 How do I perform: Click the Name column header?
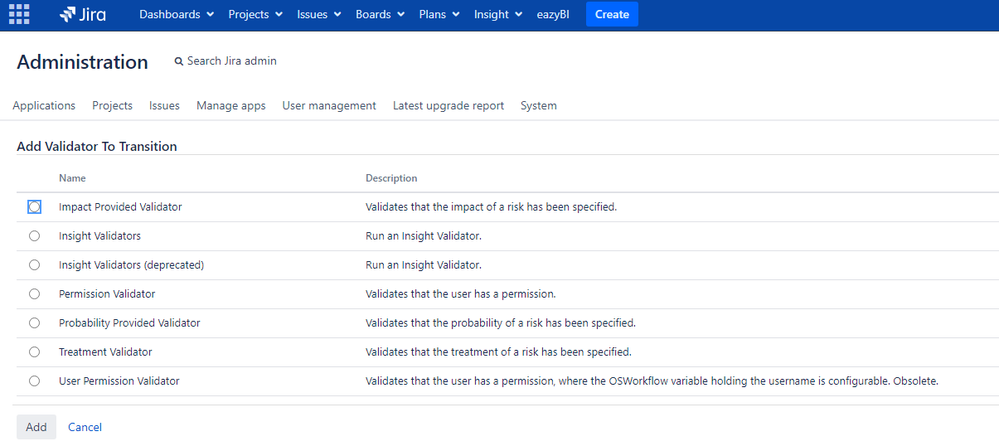pos(72,178)
